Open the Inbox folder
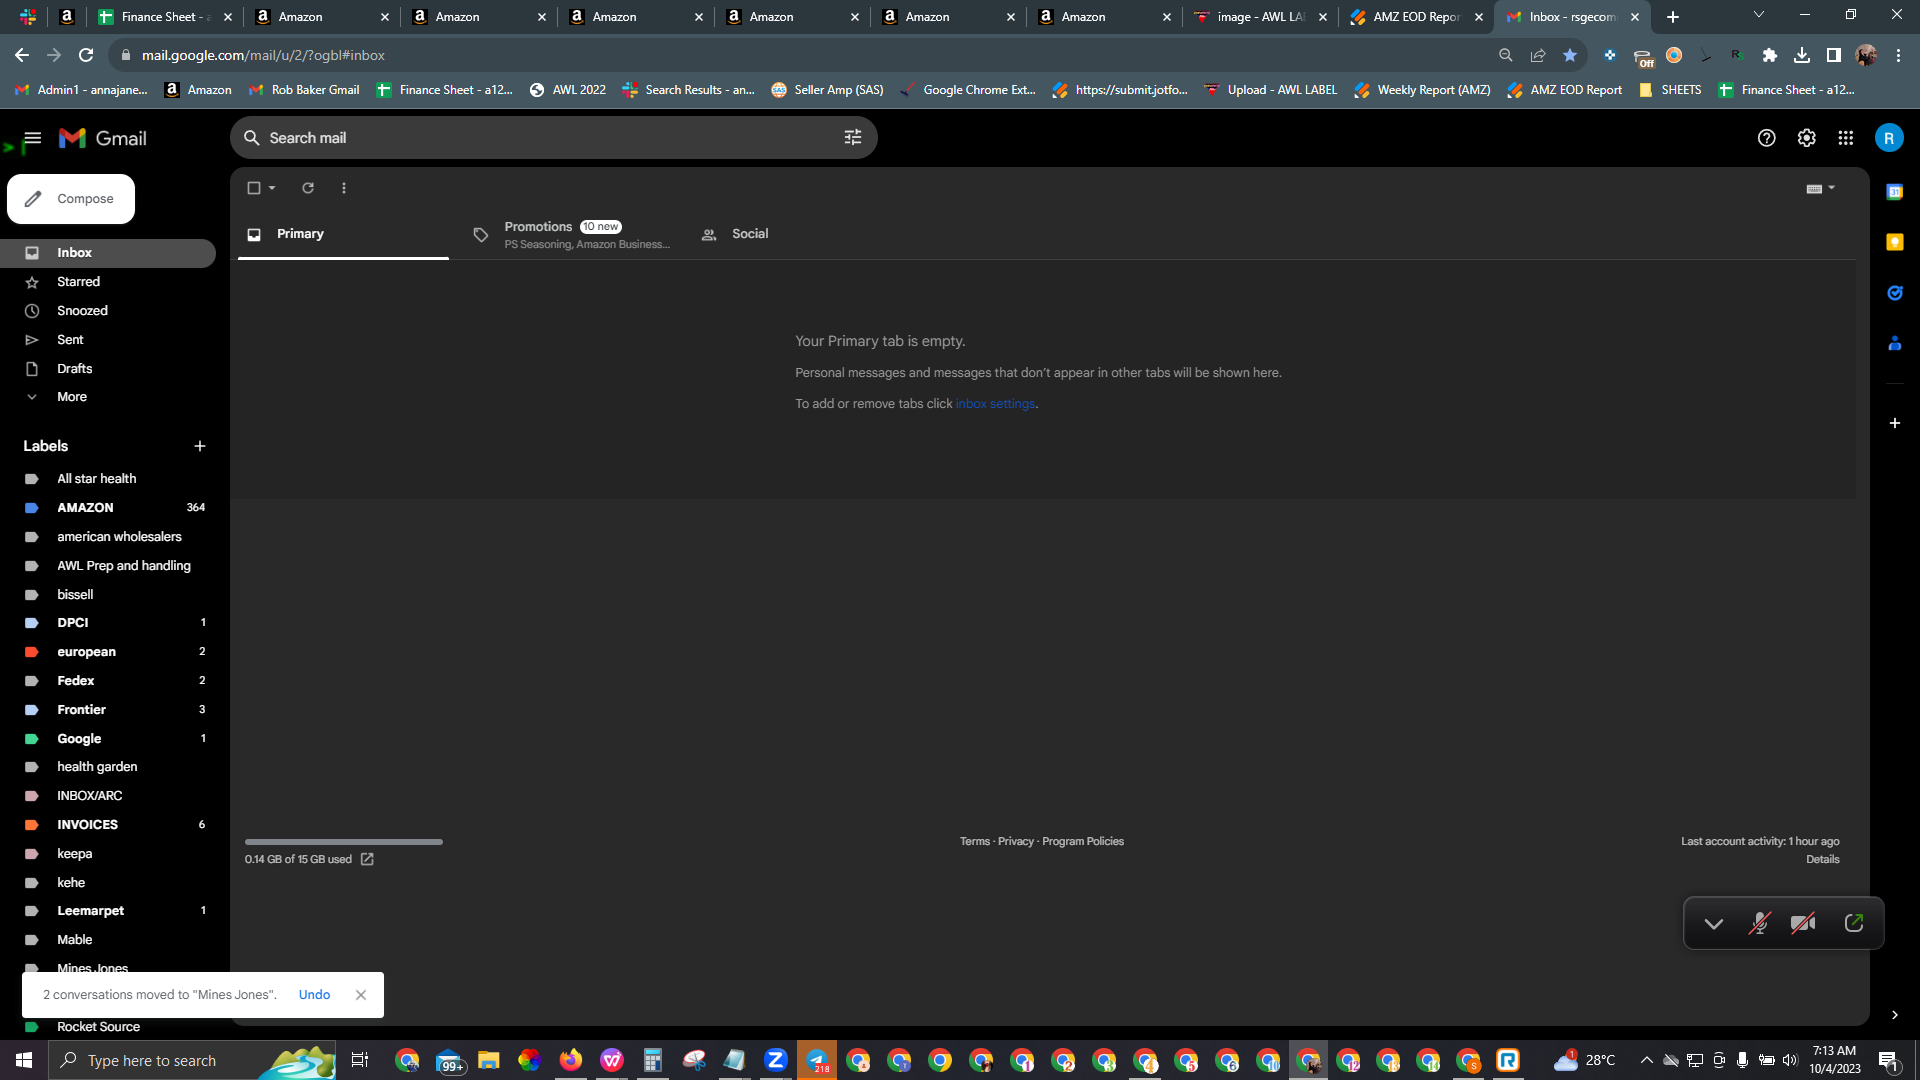The image size is (1920, 1080). (108, 253)
